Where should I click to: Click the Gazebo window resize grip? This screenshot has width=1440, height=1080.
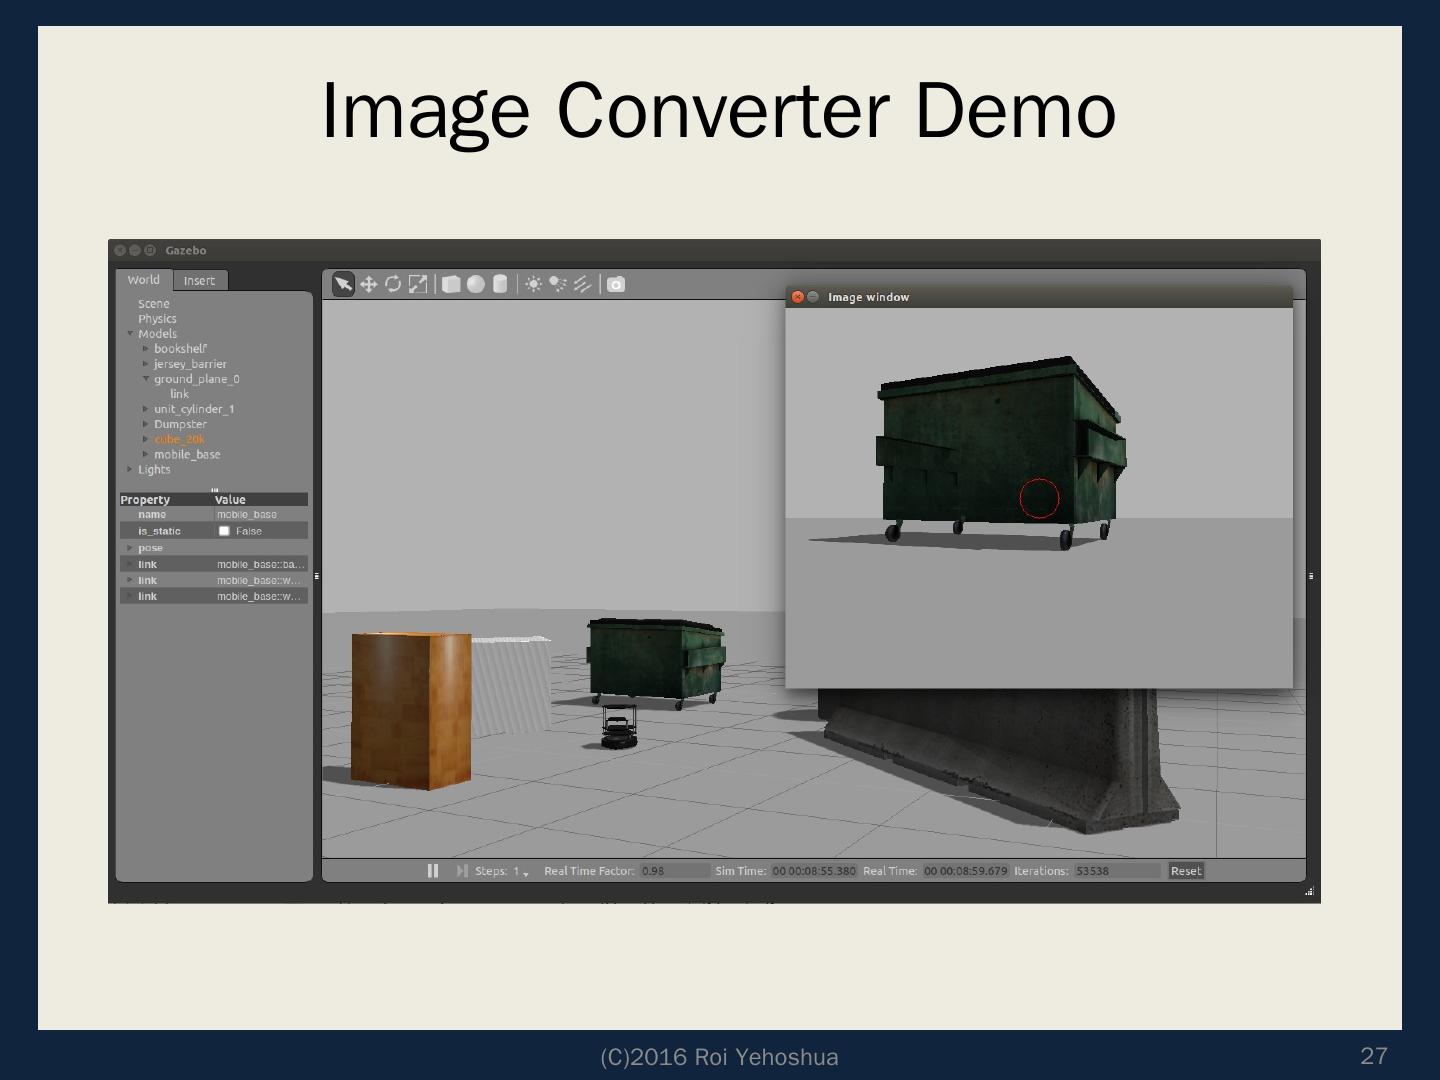click(x=1310, y=892)
